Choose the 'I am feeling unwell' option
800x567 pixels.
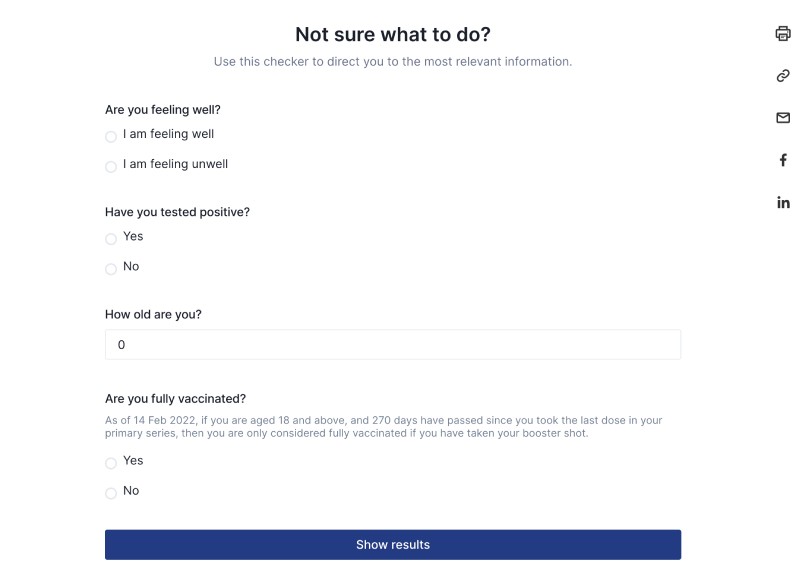(x=111, y=167)
